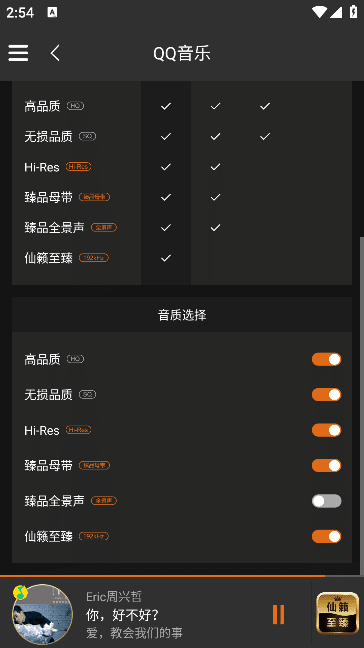Turn off the 臻品母带 switch
The width and height of the screenshot is (364, 648).
(x=326, y=465)
